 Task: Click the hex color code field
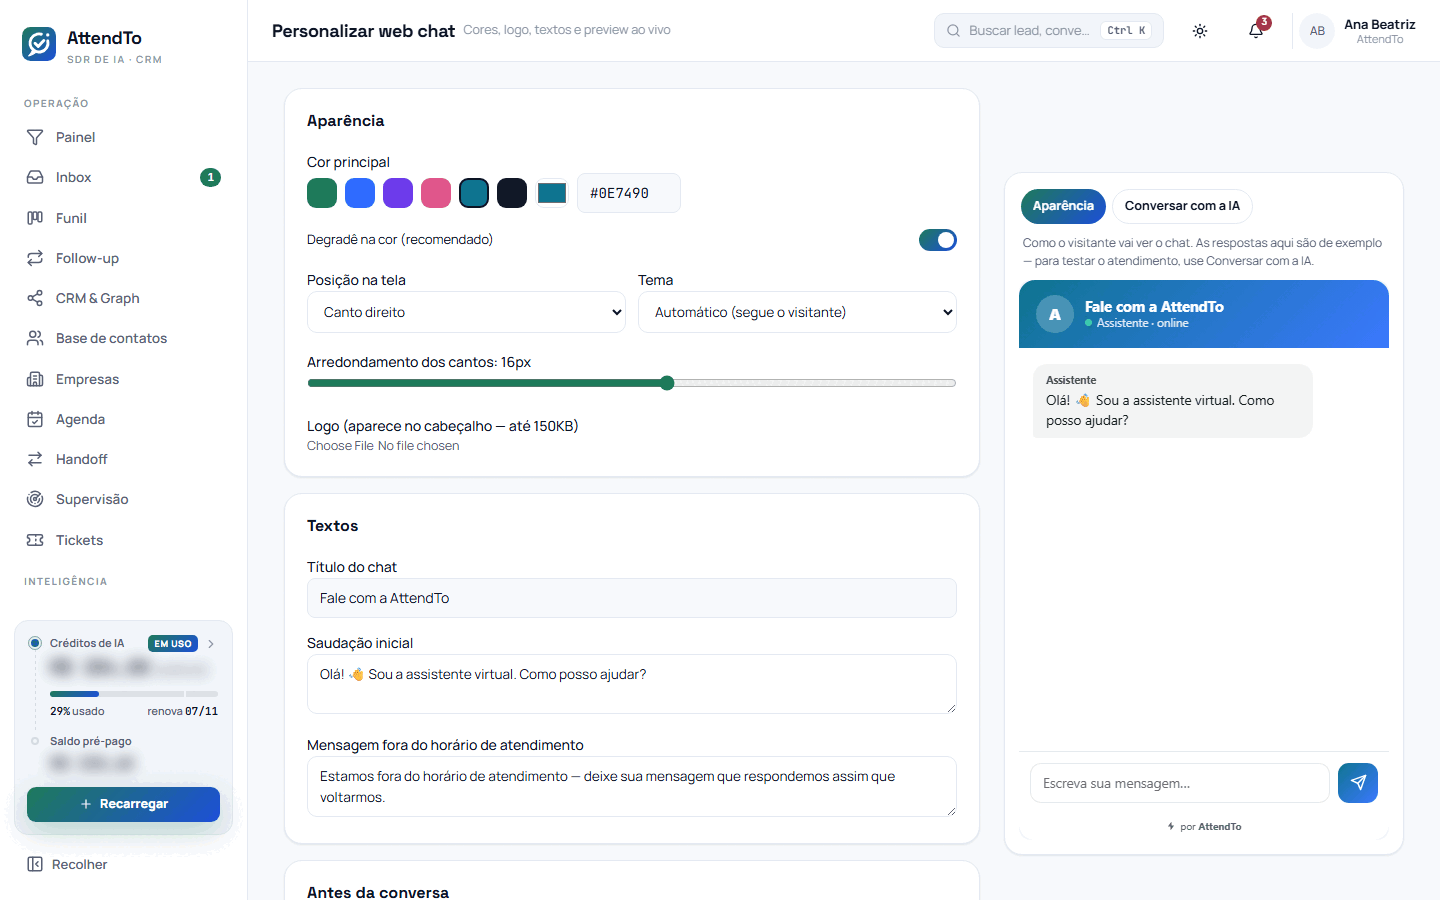pos(629,193)
